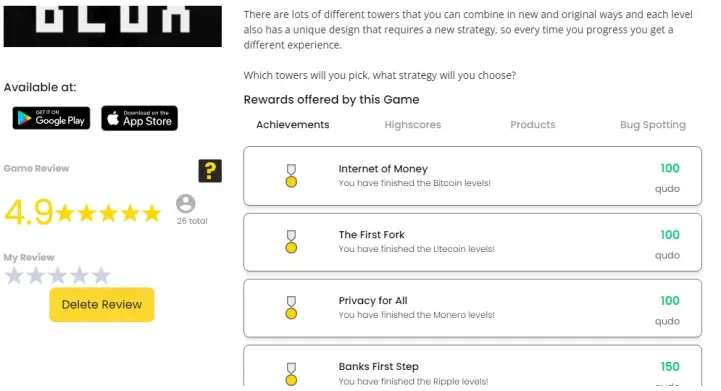721x391 pixels.
Task: Open the Bug Spotting tab
Action: pos(652,125)
